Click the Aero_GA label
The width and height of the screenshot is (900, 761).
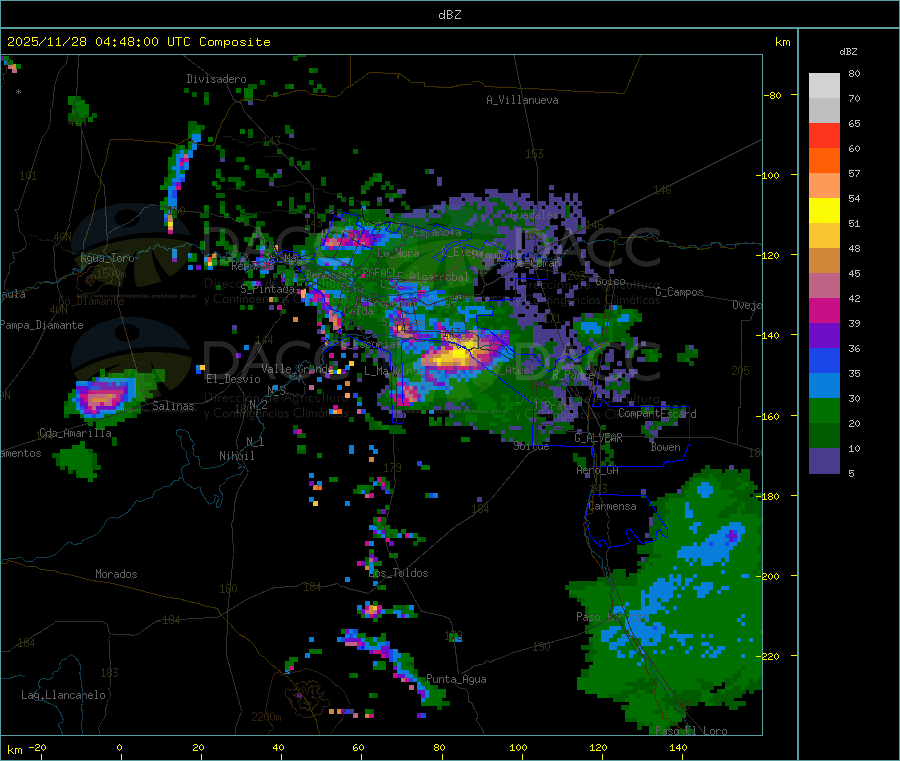click(x=597, y=470)
